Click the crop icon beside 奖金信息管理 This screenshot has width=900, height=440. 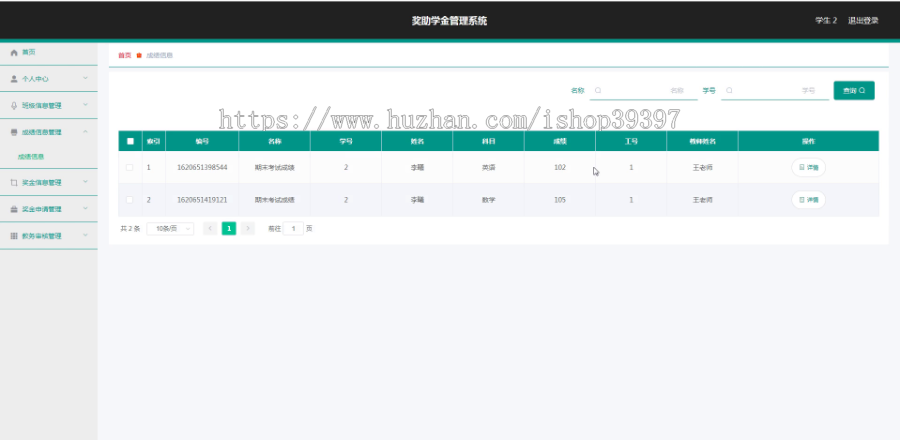(14, 182)
